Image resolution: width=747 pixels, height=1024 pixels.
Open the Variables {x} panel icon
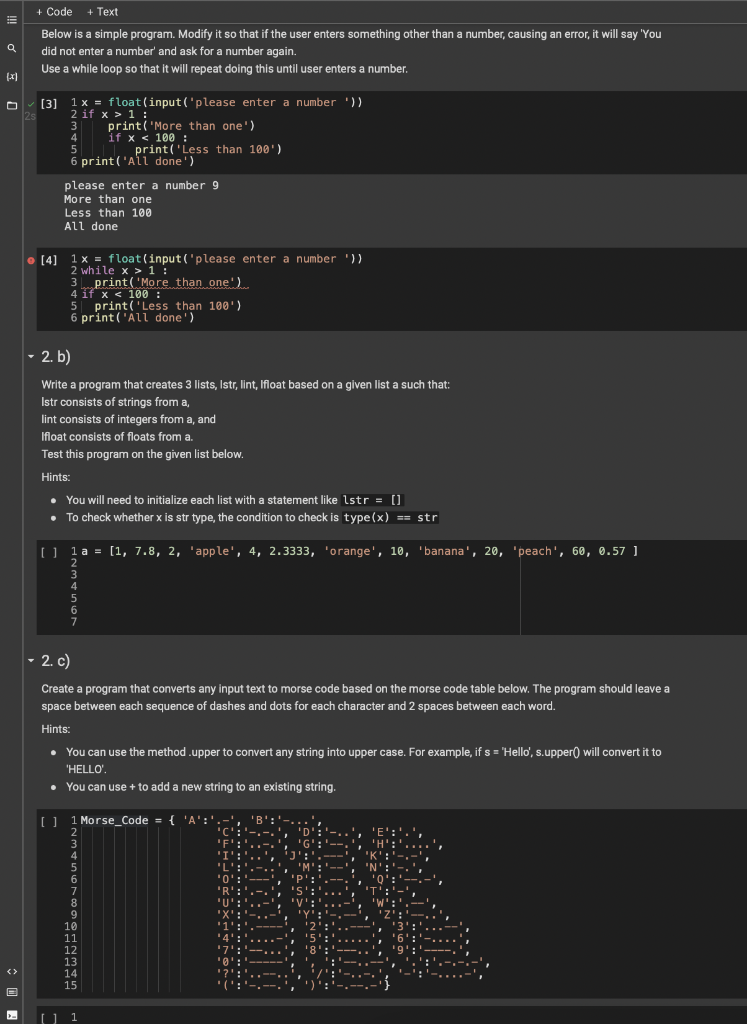pos(11,76)
